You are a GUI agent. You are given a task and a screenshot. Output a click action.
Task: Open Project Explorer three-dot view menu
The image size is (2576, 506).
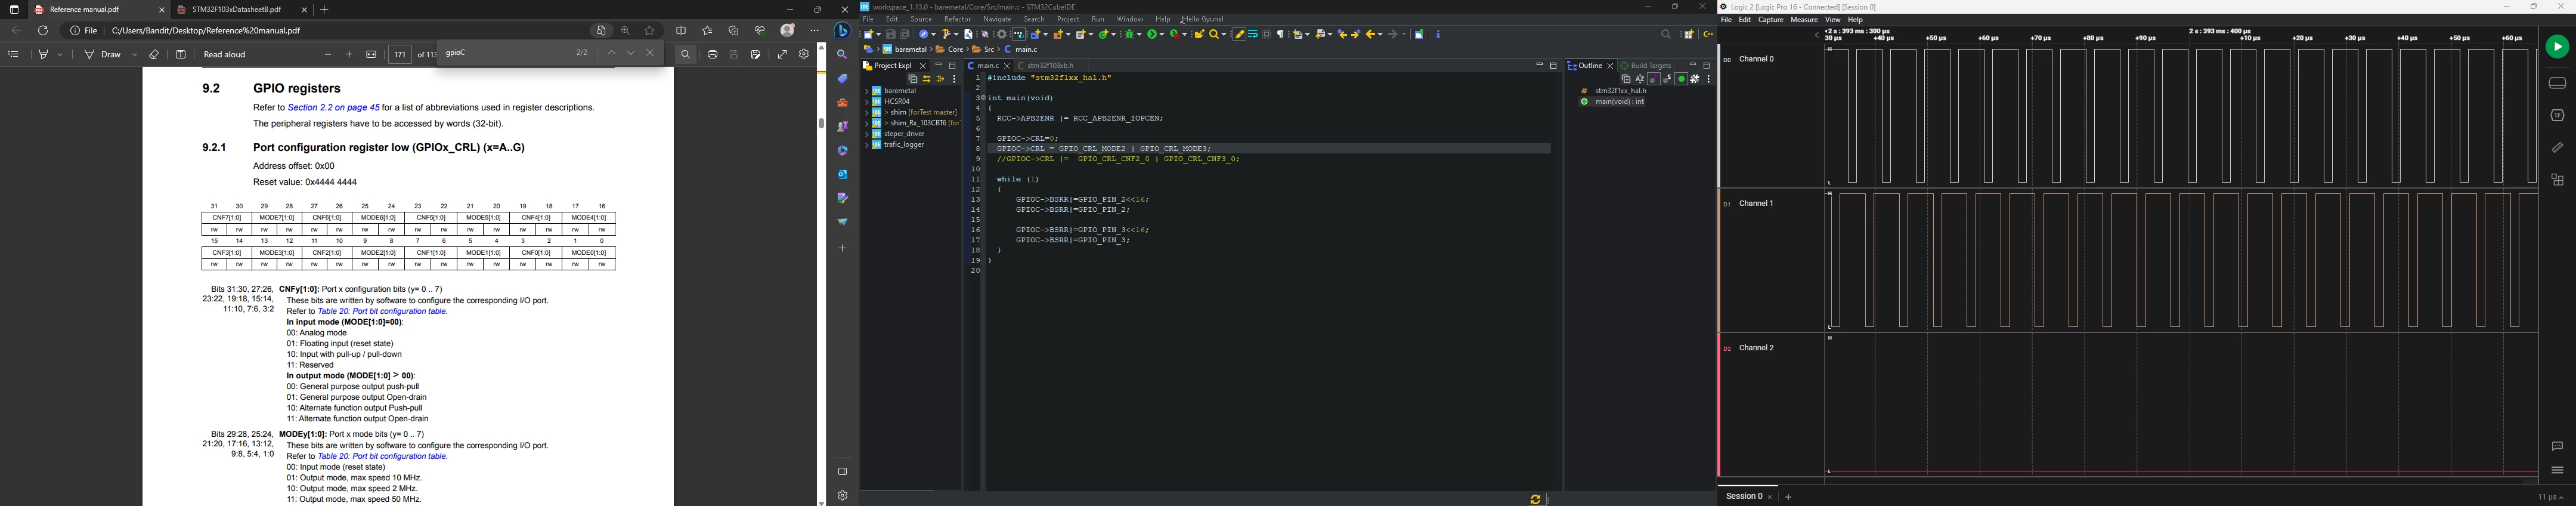[x=954, y=79]
